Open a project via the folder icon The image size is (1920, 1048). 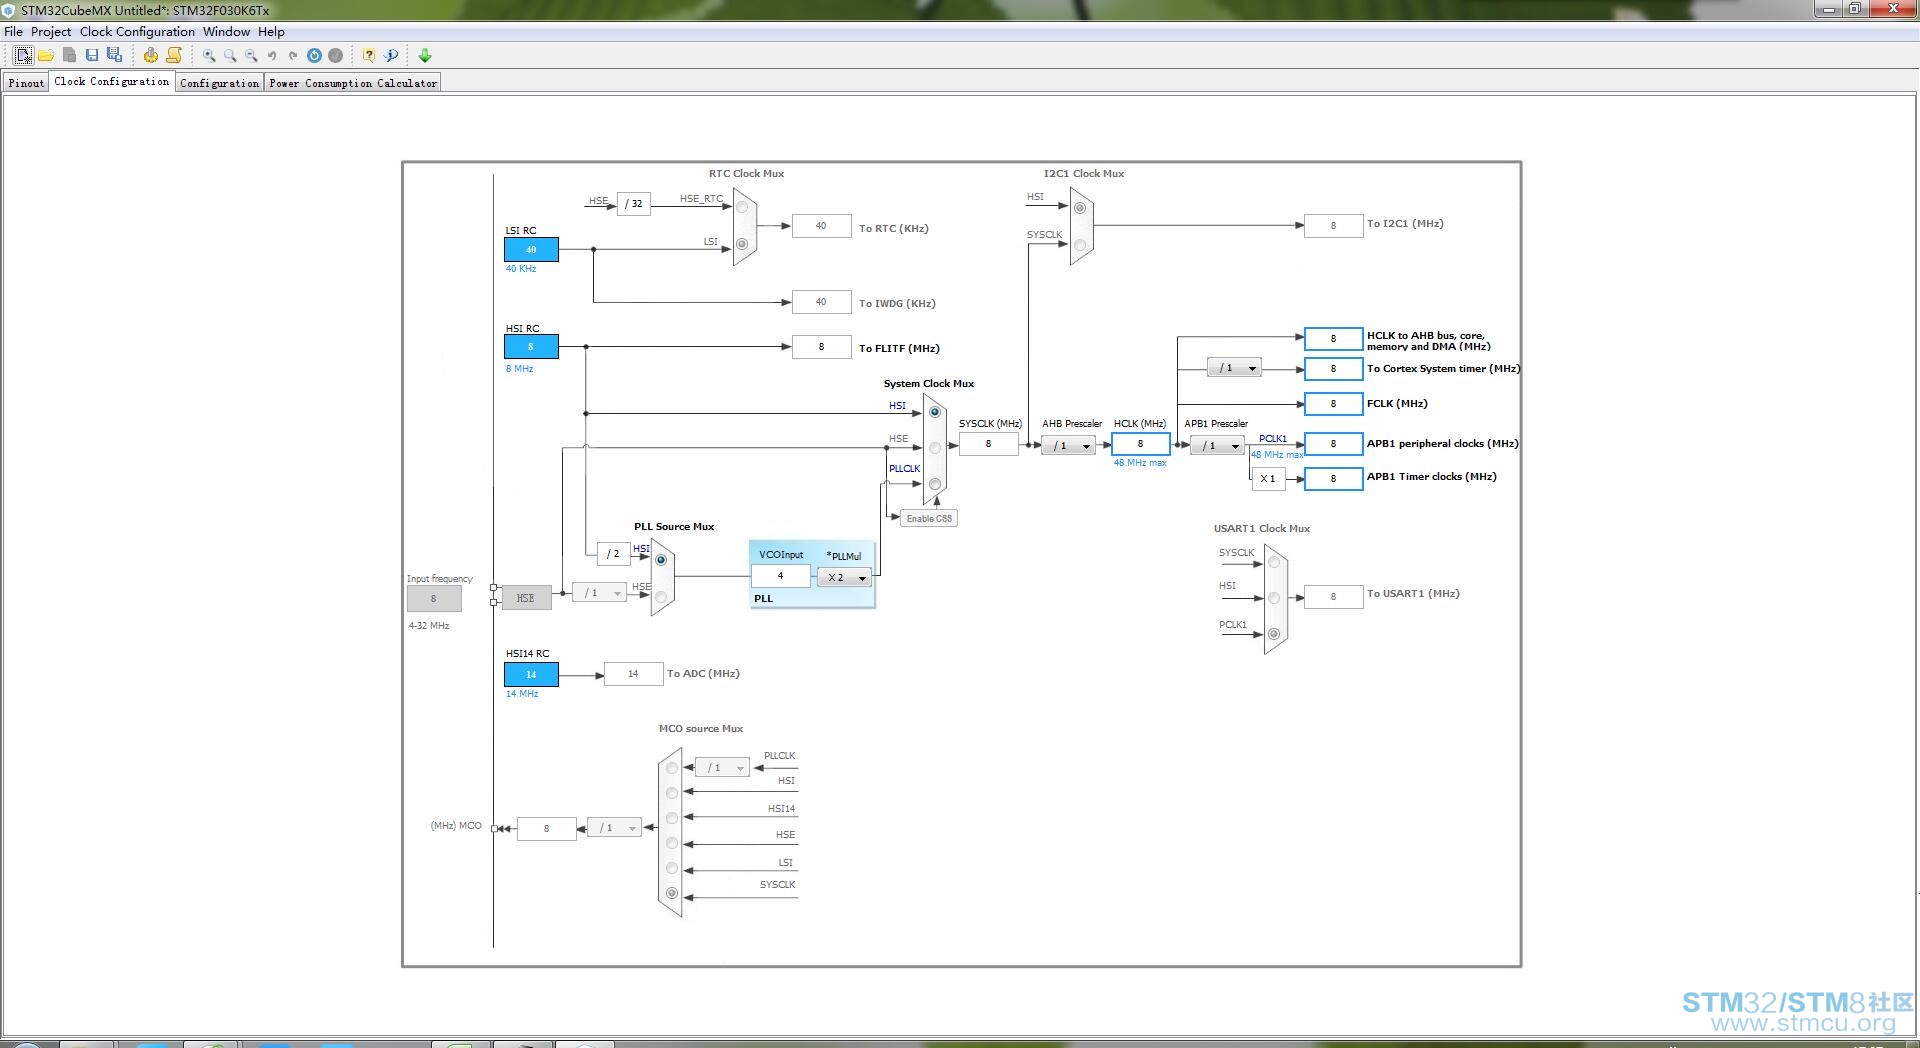46,55
